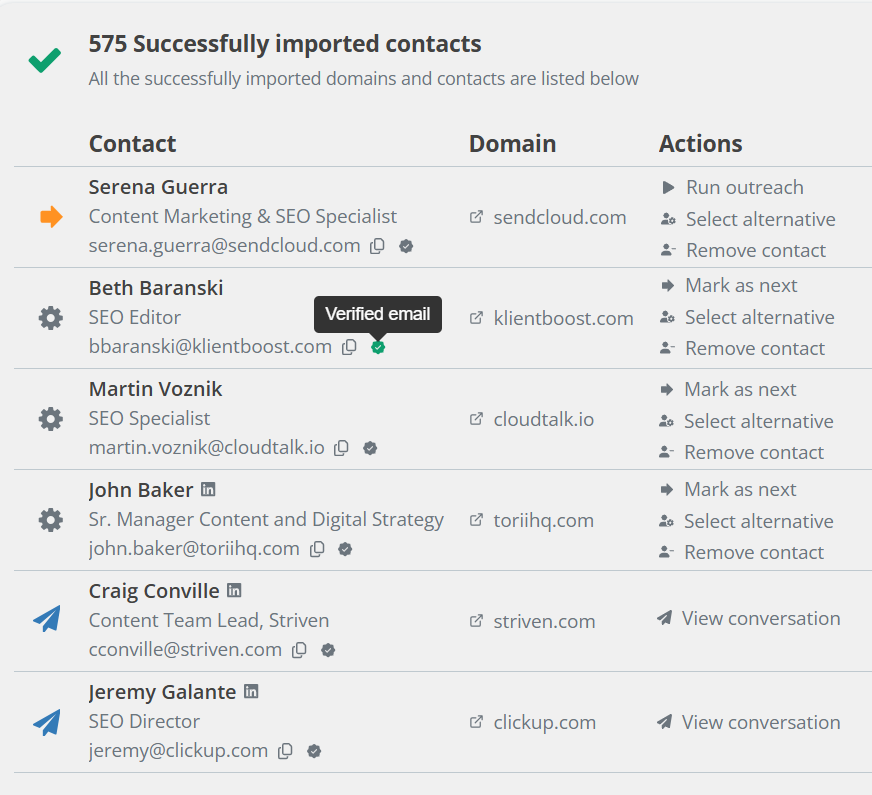View conversation with Craig Conville

tap(760, 618)
